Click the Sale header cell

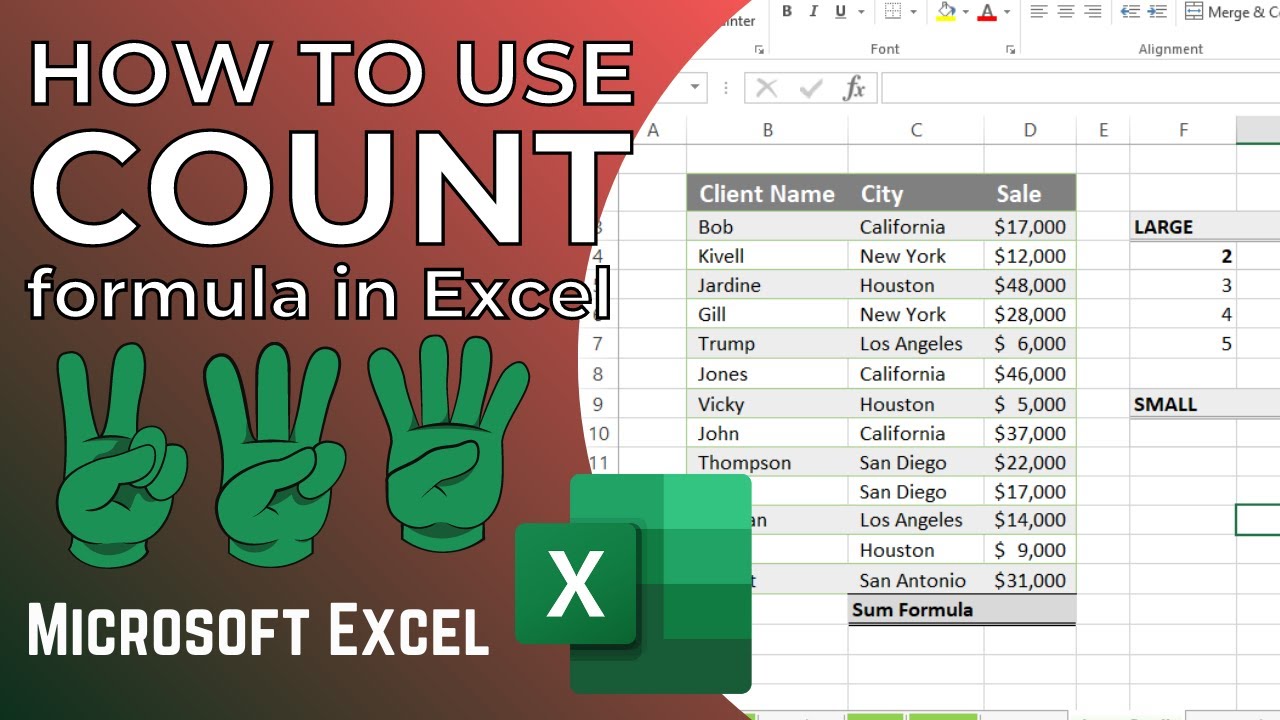[x=1030, y=193]
